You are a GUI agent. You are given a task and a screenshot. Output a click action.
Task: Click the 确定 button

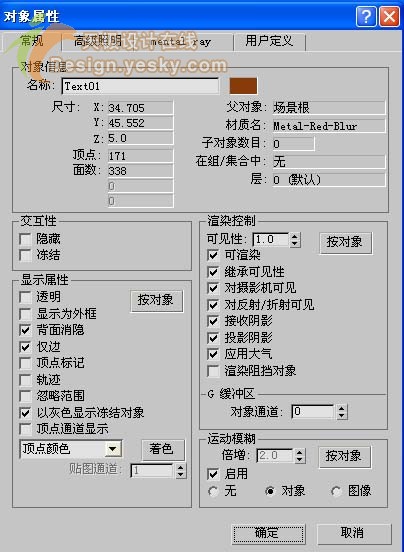coord(269,534)
